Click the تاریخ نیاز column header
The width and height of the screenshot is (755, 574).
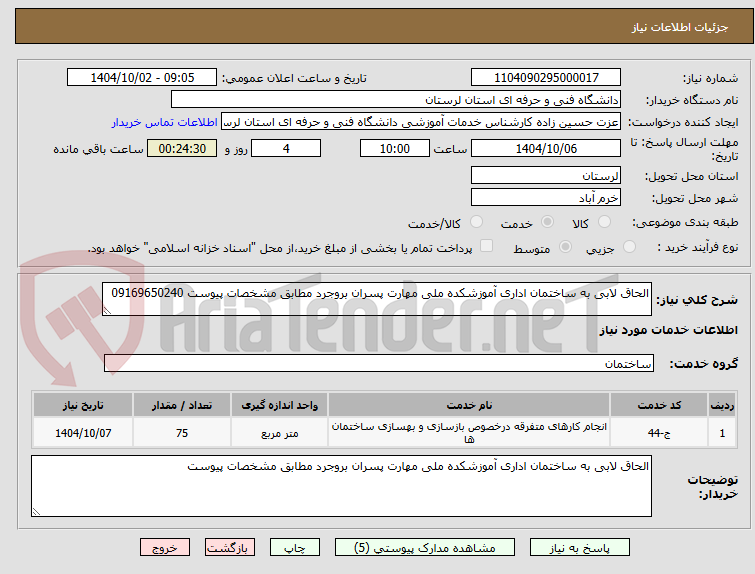pos(83,405)
